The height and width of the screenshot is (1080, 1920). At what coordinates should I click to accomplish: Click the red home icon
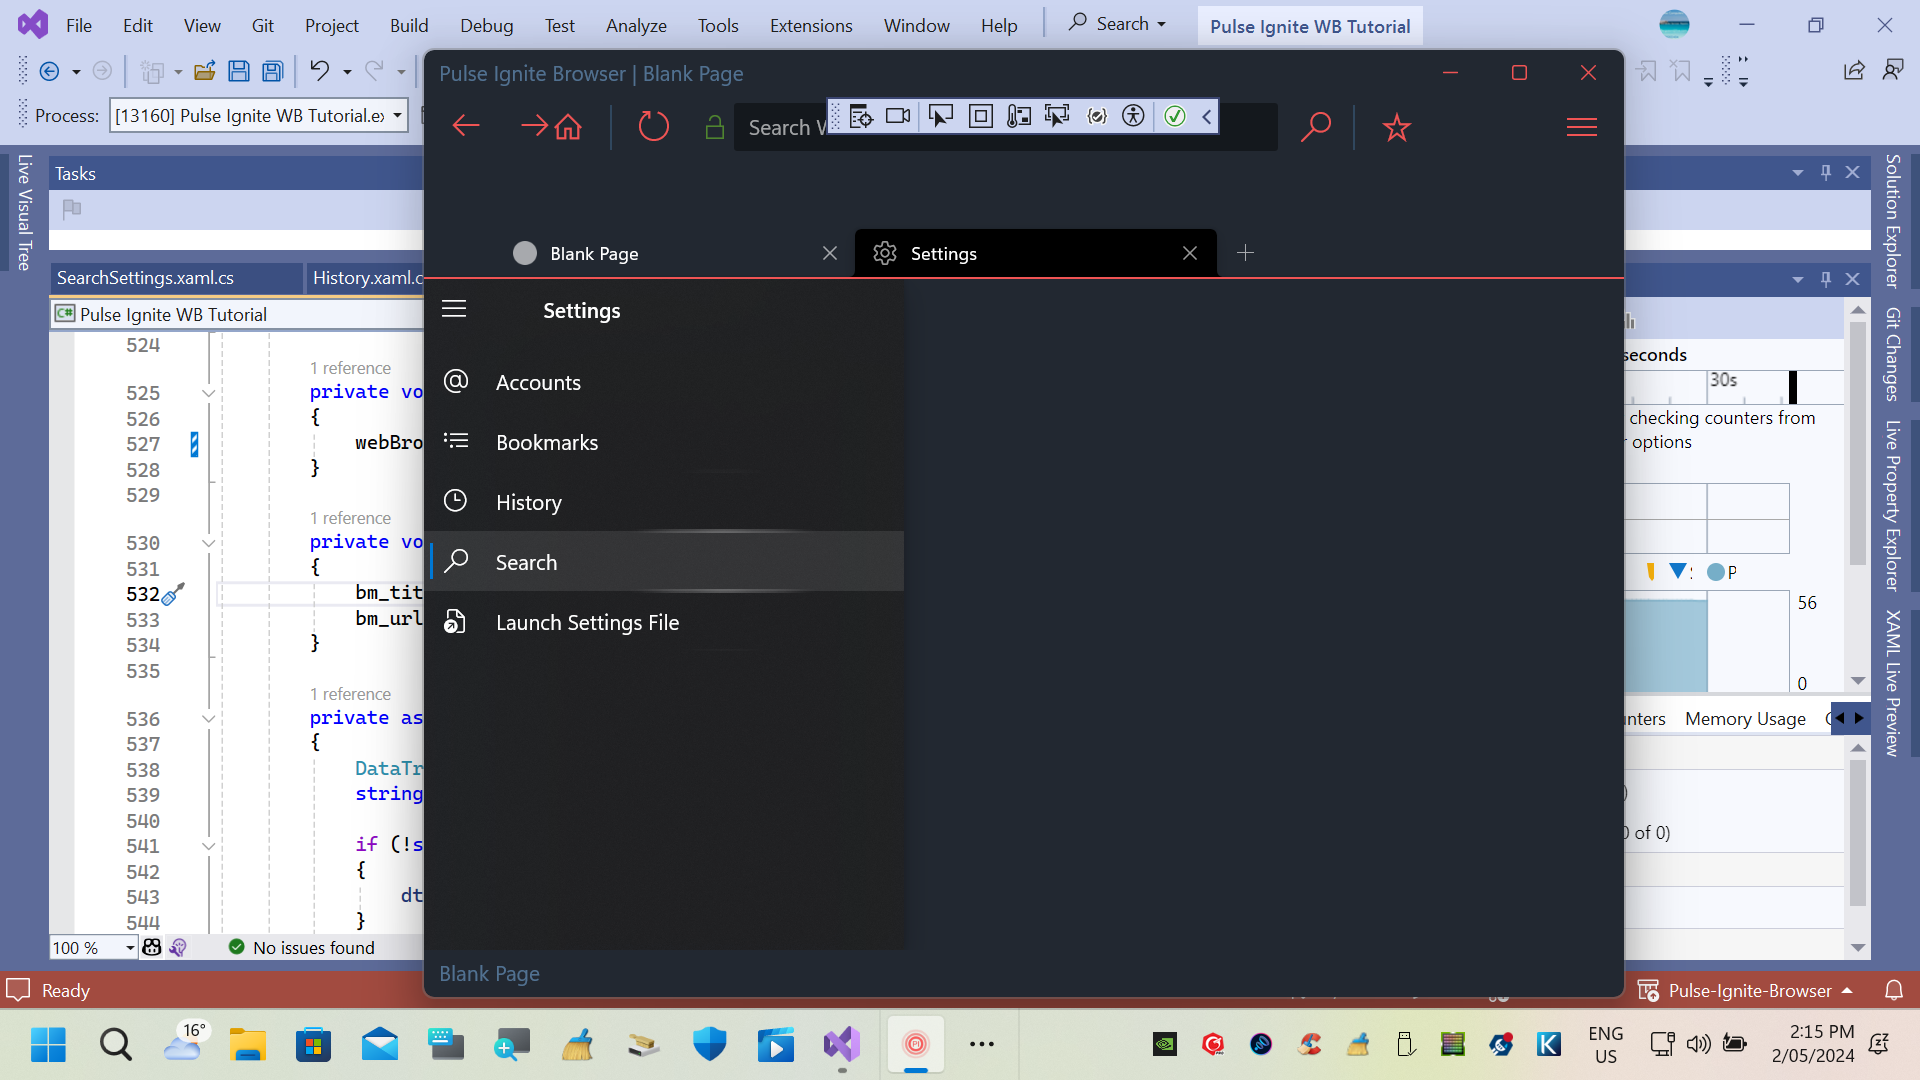[x=568, y=127]
